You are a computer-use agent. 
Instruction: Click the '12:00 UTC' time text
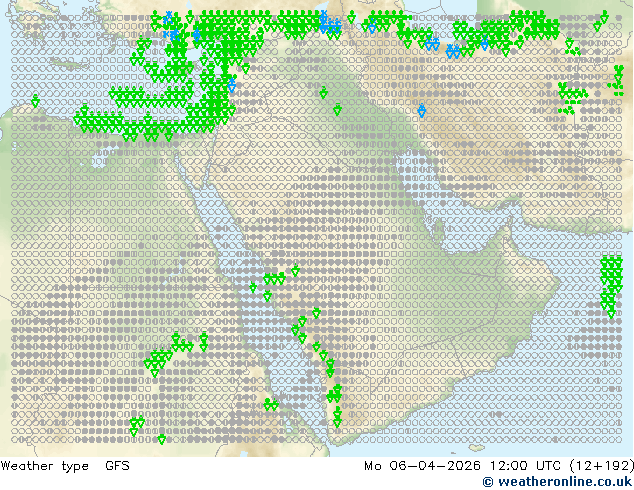525,466
